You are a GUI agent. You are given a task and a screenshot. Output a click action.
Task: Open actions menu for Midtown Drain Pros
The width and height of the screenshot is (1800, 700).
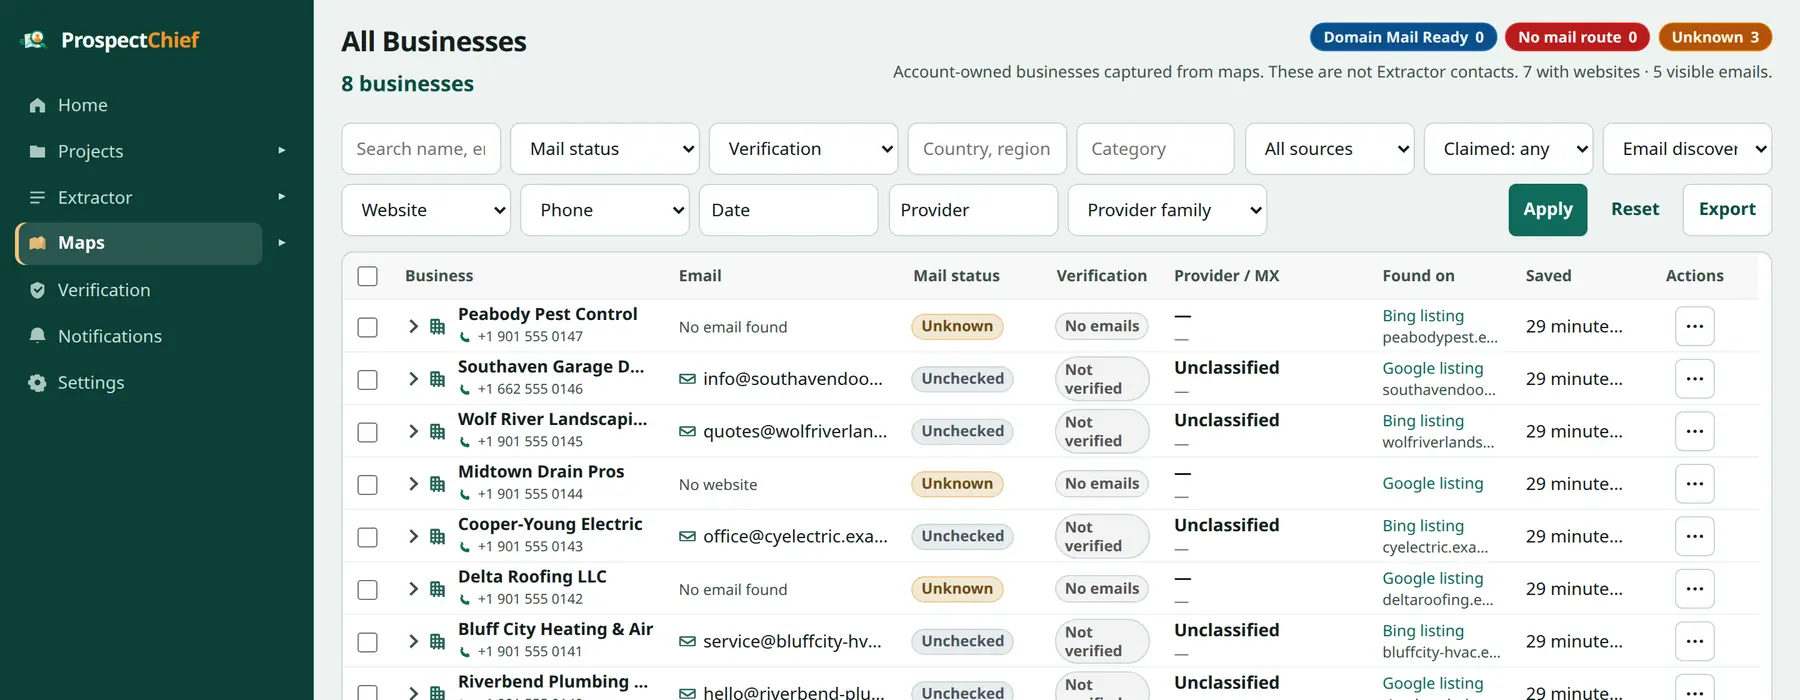[x=1694, y=484]
